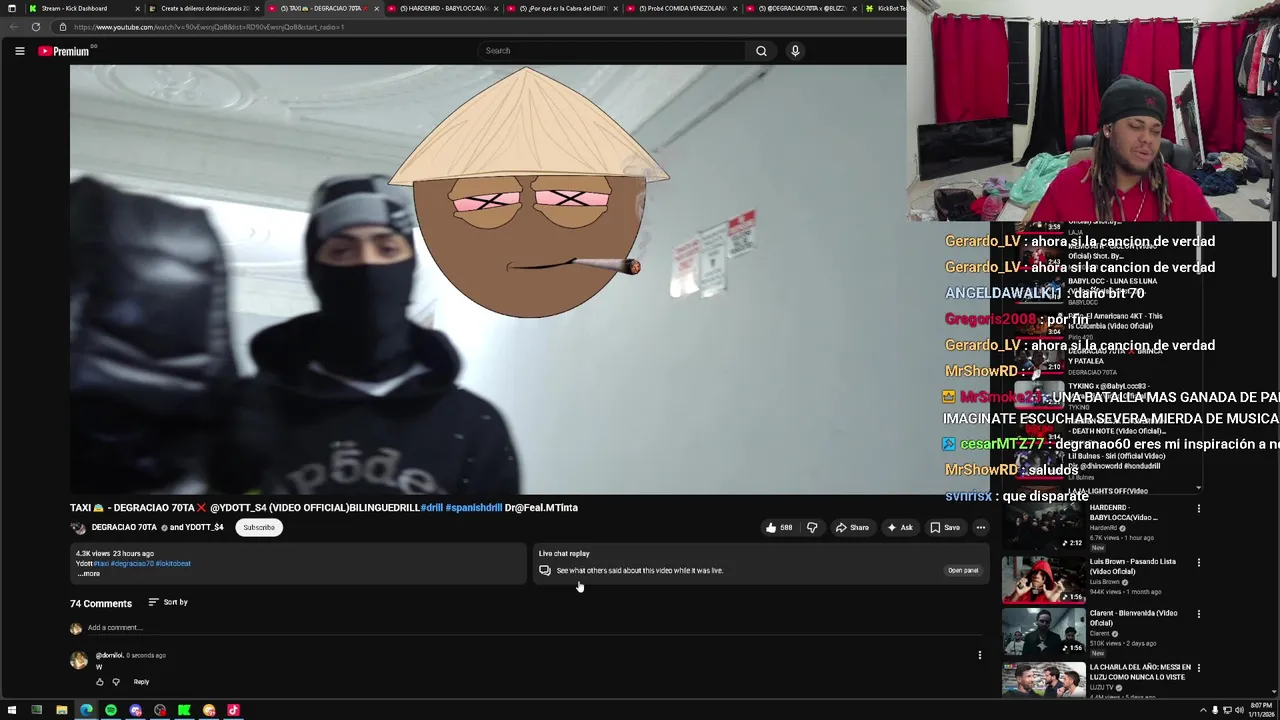Go back with browser back arrow

[x=12, y=27]
